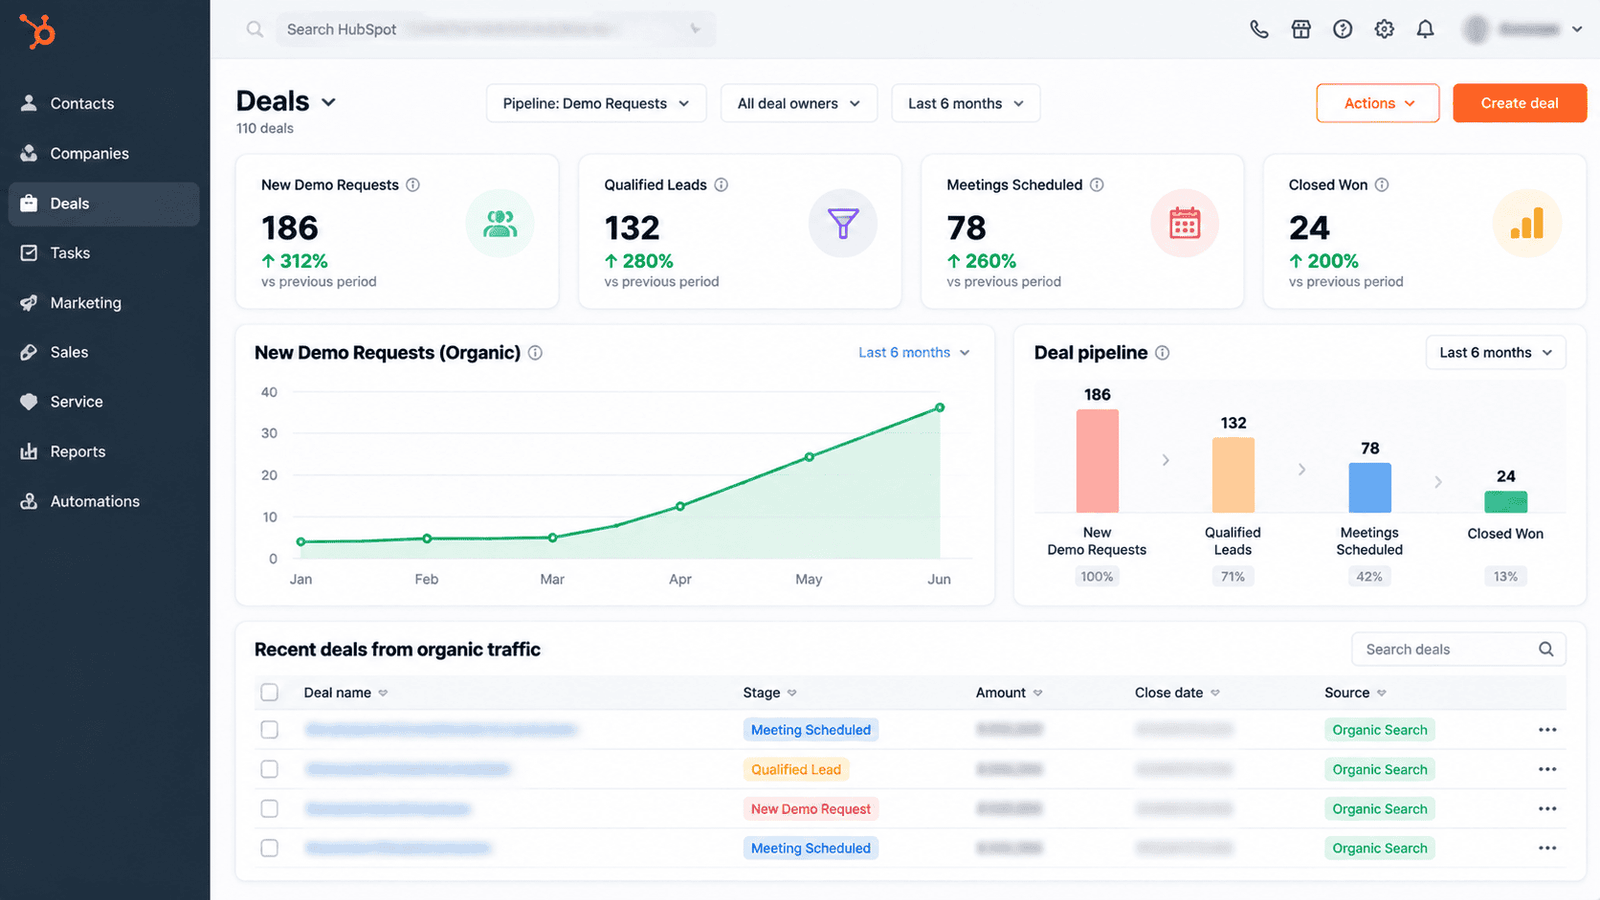Open the more options menu on the New Demo Request row
1600x900 pixels.
(x=1547, y=809)
